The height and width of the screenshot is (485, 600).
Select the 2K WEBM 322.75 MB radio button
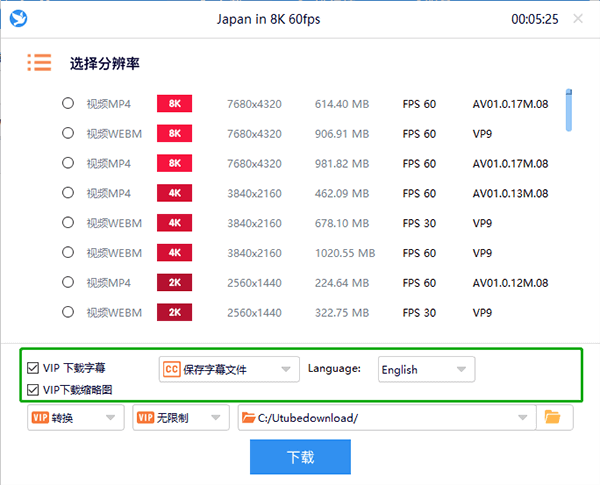point(68,312)
